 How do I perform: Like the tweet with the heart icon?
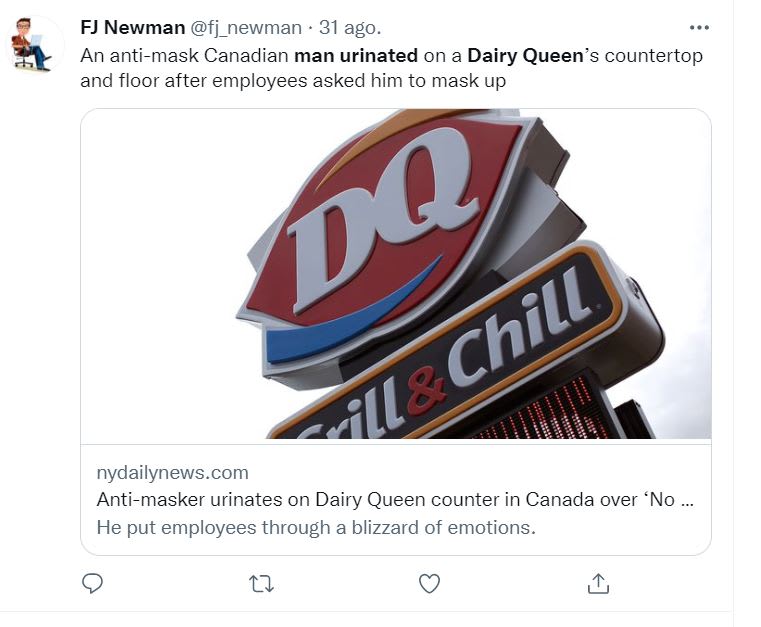429,583
